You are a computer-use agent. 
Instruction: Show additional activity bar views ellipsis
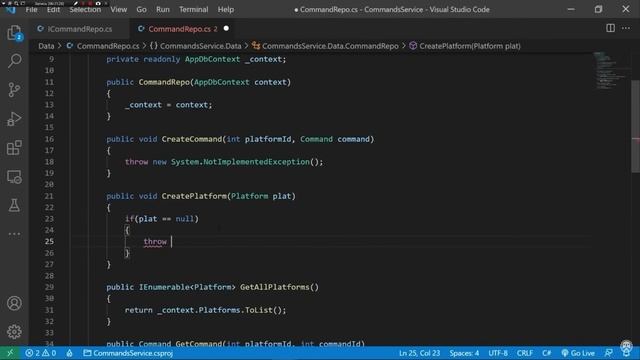point(14,234)
